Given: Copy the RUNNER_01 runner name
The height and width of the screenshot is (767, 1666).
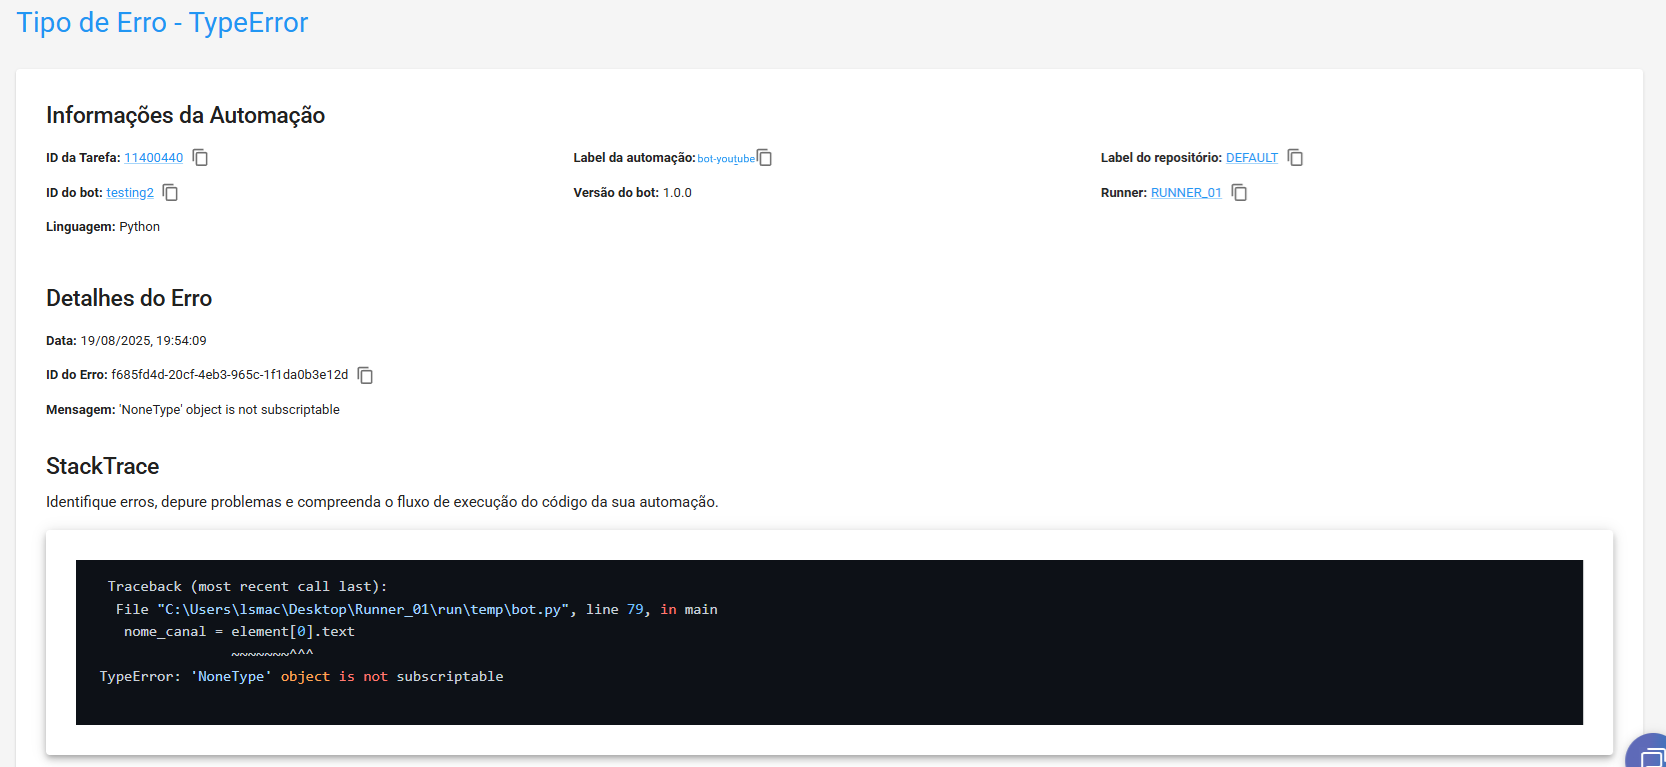Looking at the screenshot, I should (1239, 193).
